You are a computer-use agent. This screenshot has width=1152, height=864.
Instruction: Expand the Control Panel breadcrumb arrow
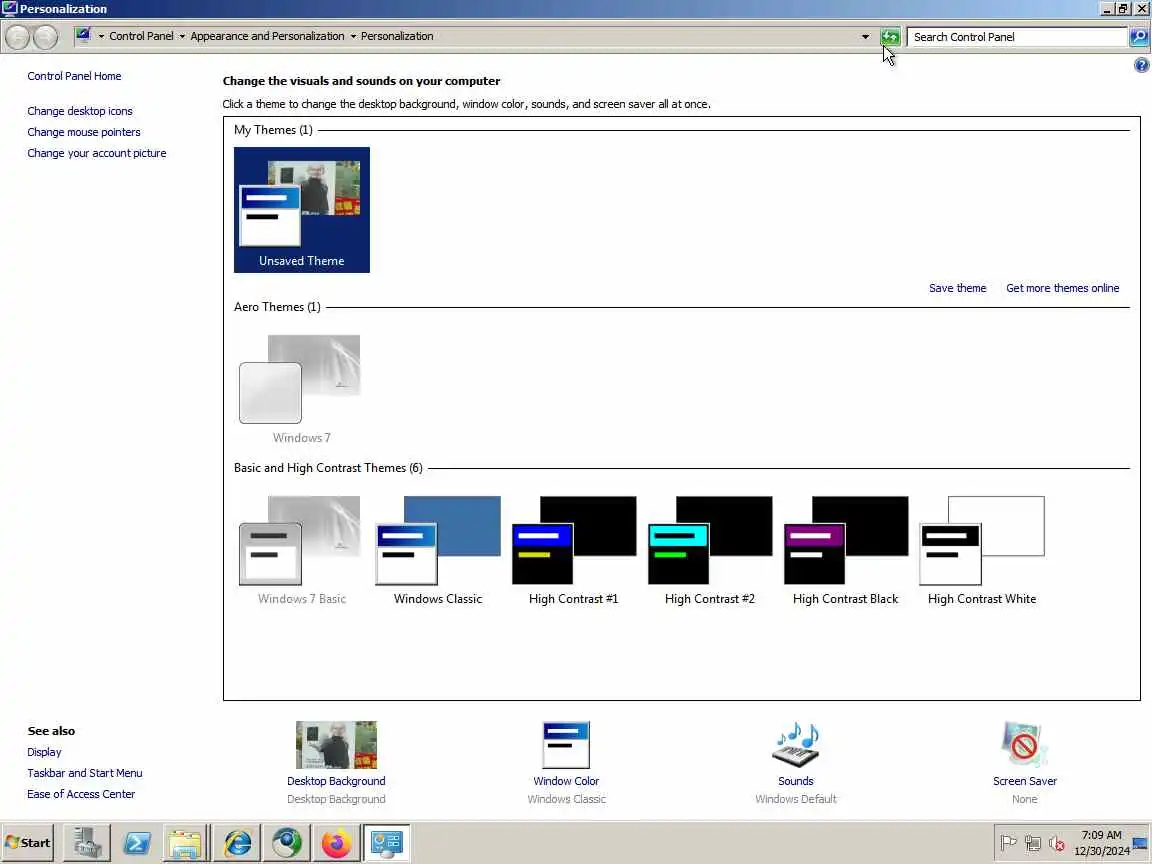coord(101,36)
